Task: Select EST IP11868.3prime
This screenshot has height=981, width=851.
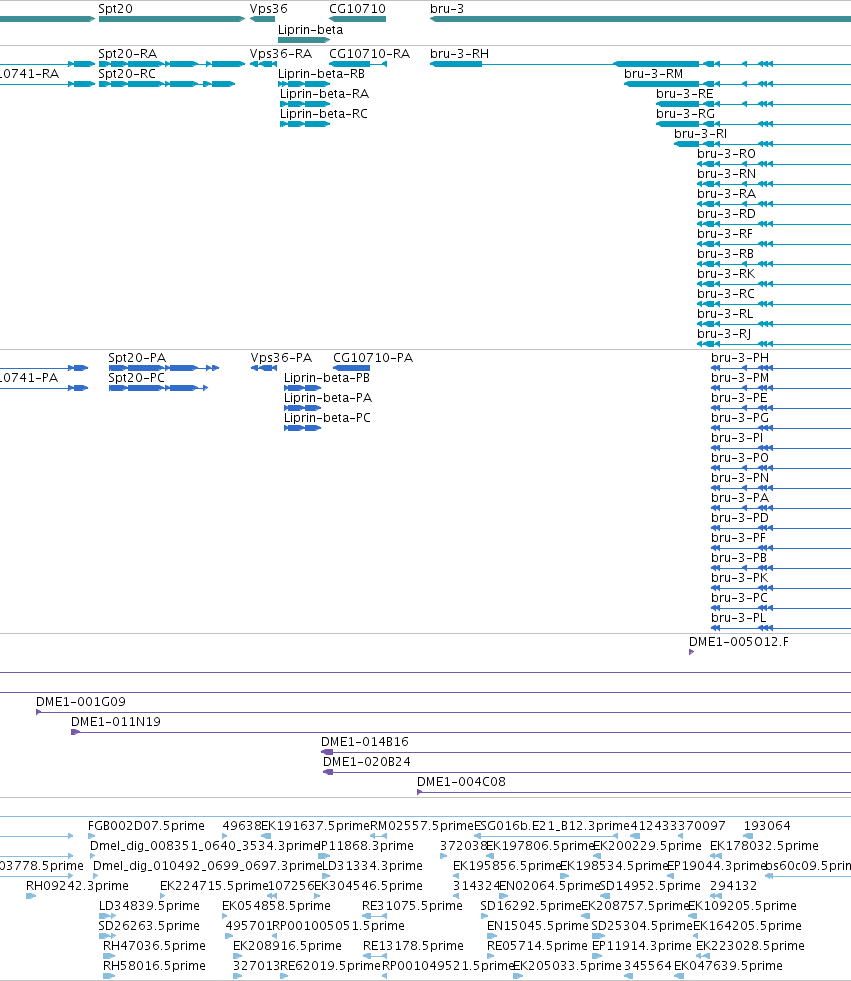Action: click(x=366, y=846)
